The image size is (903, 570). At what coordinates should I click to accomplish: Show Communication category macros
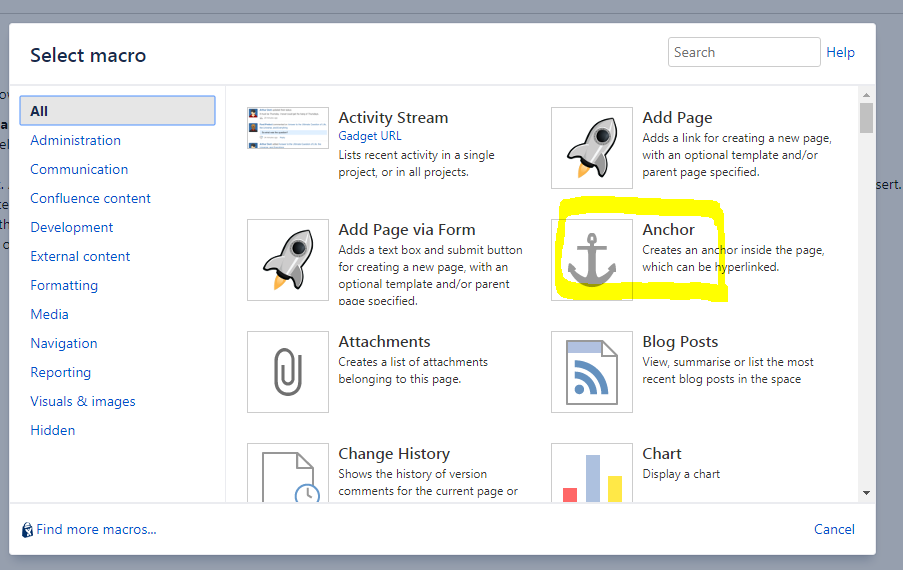pyautogui.click(x=79, y=169)
